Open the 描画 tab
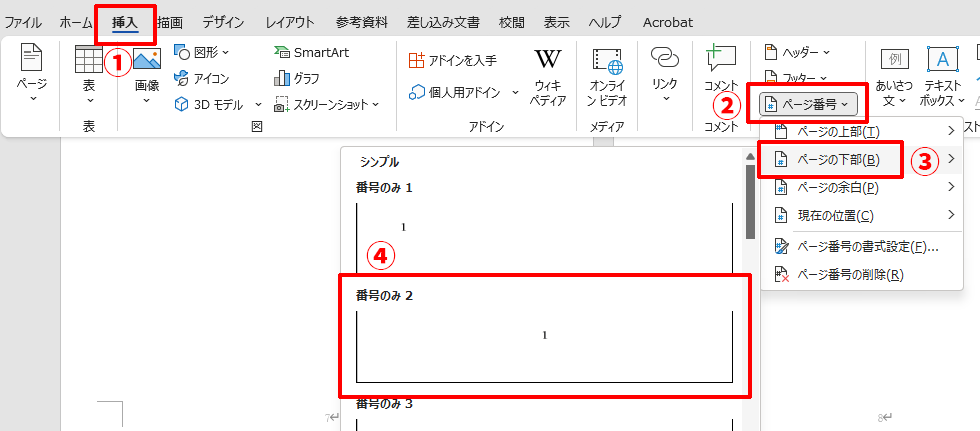 [170, 23]
